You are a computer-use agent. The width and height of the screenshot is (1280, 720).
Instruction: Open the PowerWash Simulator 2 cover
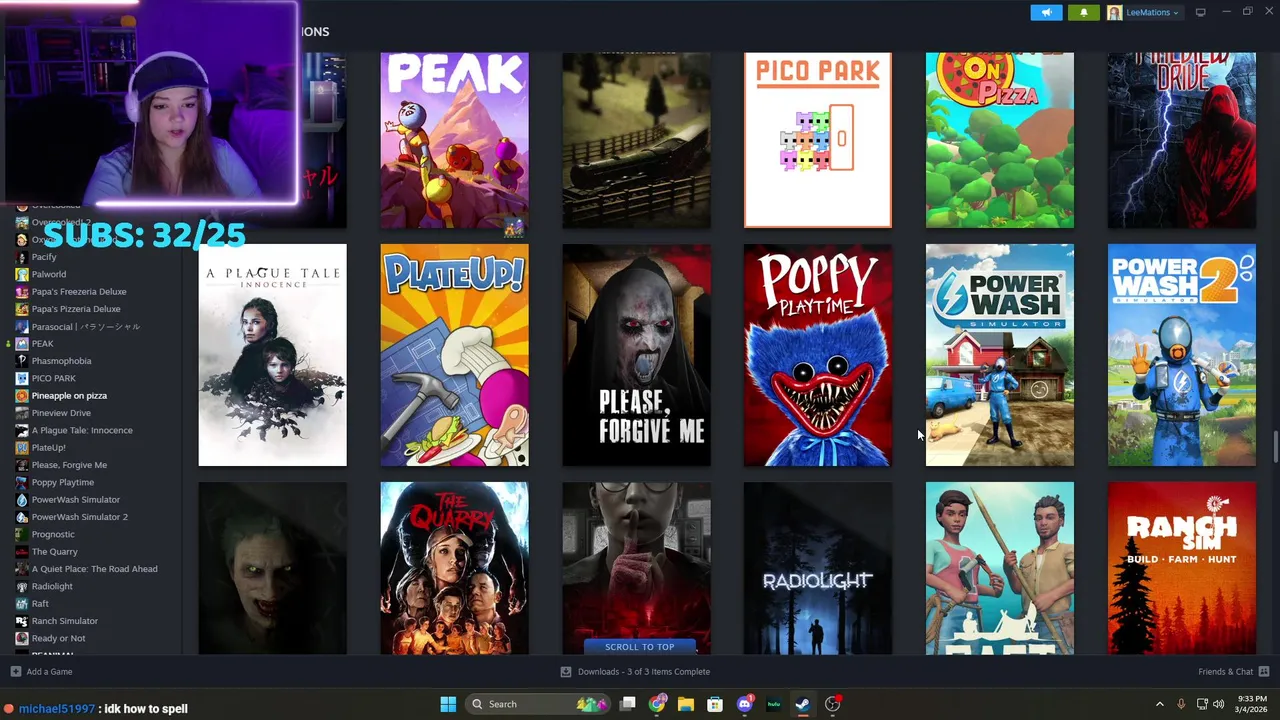1182,355
